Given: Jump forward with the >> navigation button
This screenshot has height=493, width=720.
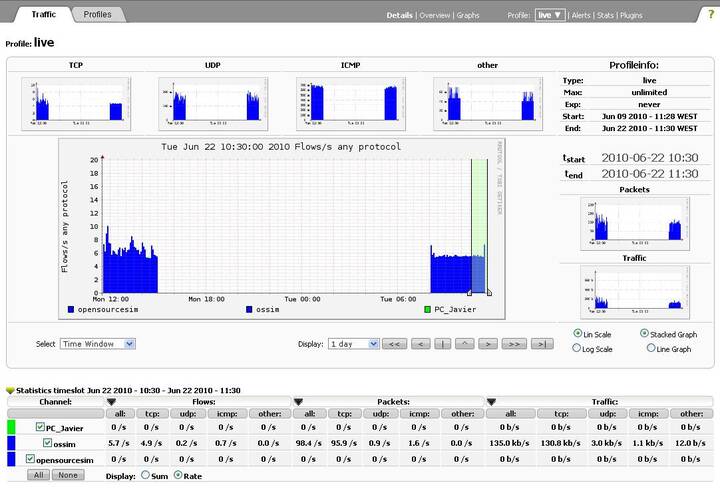Looking at the screenshot, I should tap(514, 344).
